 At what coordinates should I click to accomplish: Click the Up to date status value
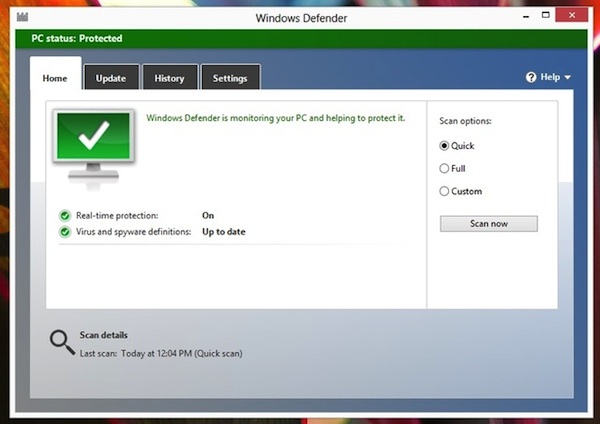[224, 232]
